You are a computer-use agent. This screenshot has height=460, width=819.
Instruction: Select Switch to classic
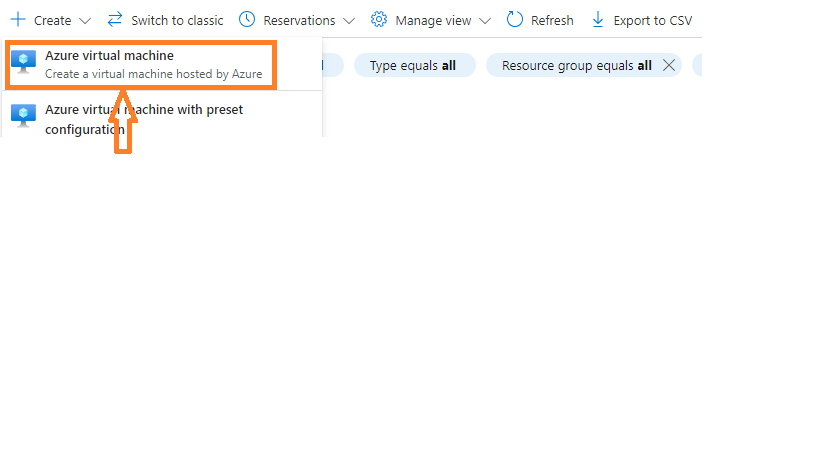click(x=177, y=20)
